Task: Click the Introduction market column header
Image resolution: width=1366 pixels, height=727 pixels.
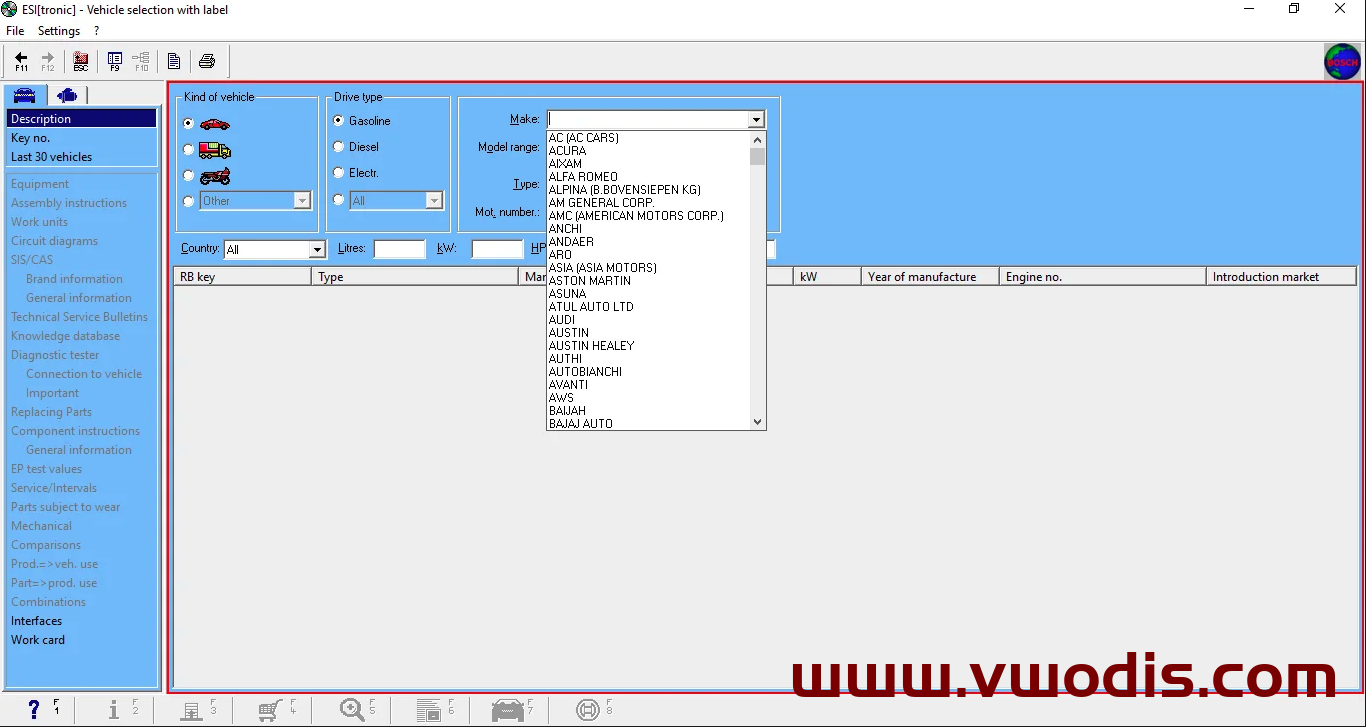Action: (1281, 277)
